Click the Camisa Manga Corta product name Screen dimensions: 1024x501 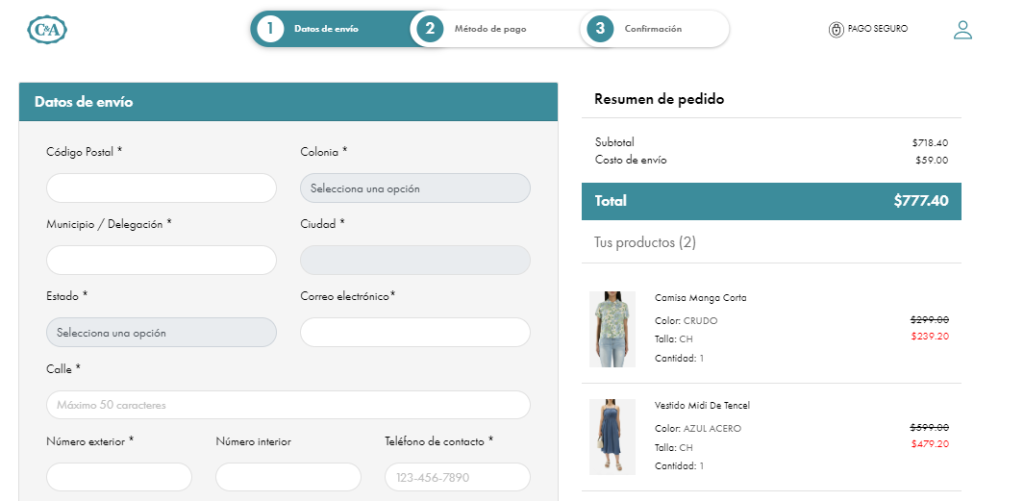pos(700,298)
